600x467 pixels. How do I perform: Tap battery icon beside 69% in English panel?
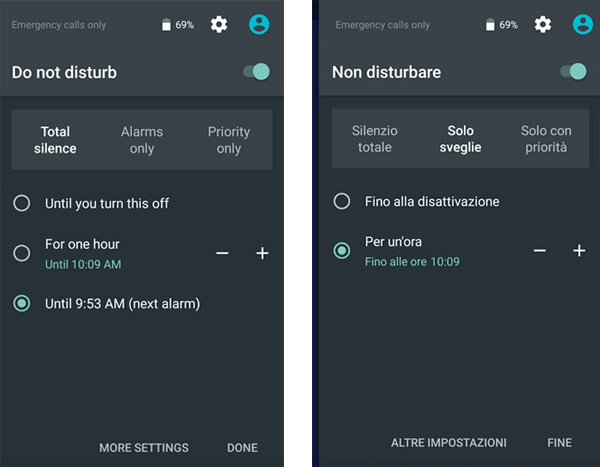166,25
